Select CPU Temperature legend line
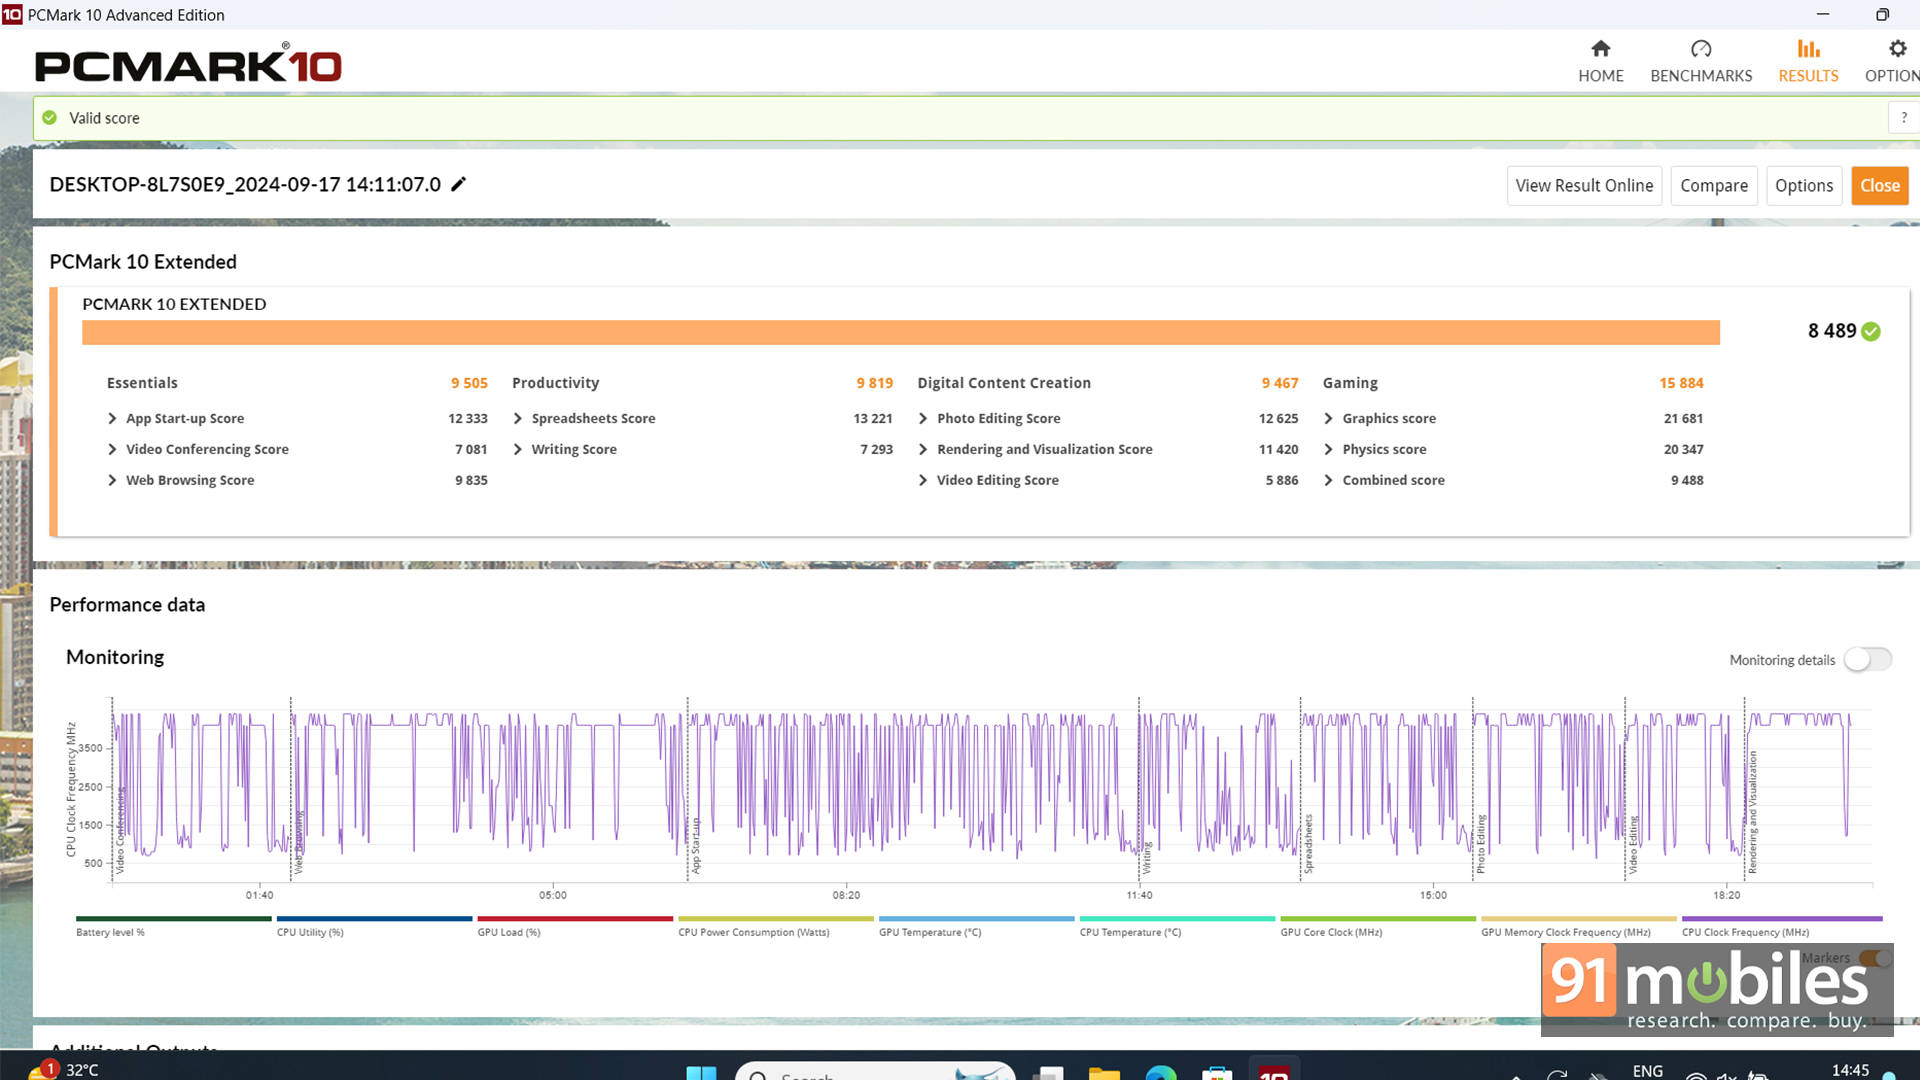 pyautogui.click(x=1176, y=919)
